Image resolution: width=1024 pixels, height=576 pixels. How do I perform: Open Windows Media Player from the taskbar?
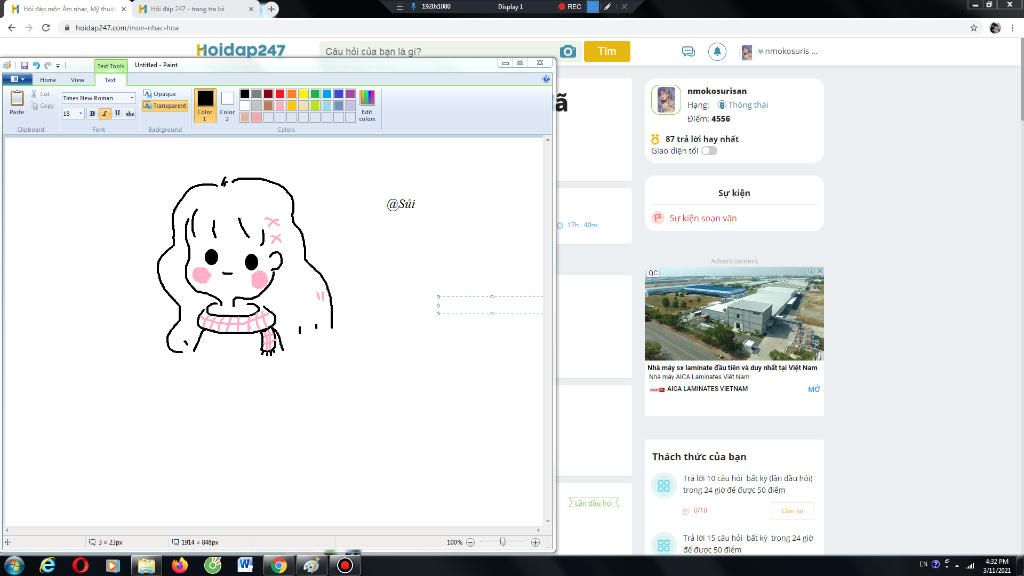coord(113,565)
